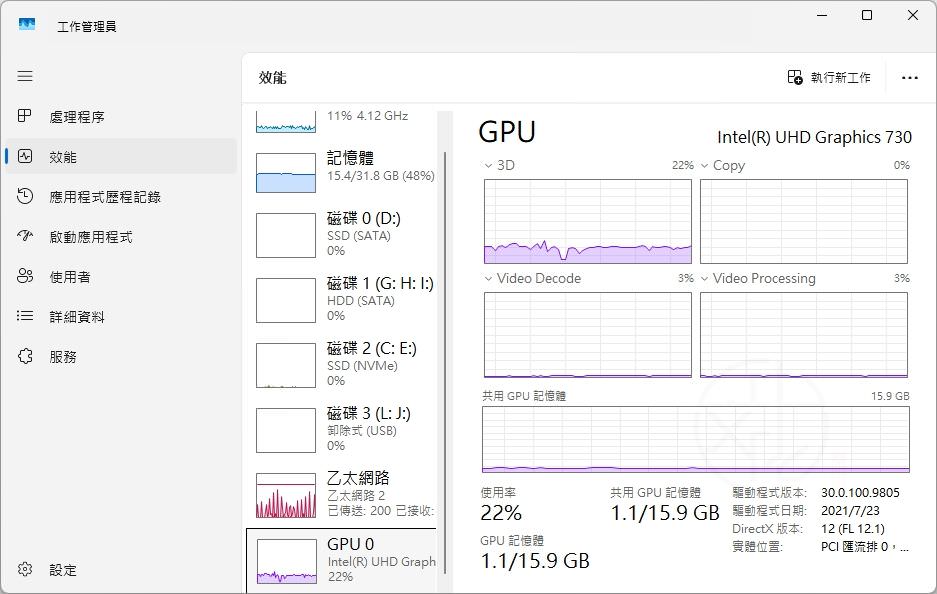
Task: Click the large GPU heading
Action: coord(507,132)
